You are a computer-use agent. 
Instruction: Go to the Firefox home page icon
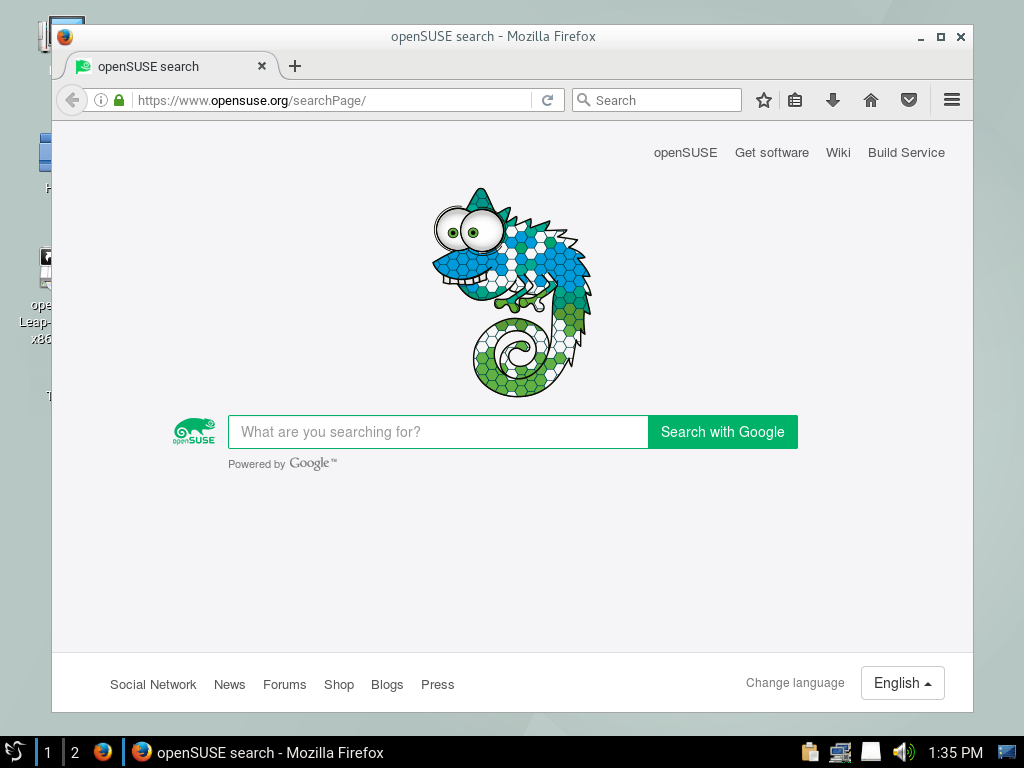[870, 100]
